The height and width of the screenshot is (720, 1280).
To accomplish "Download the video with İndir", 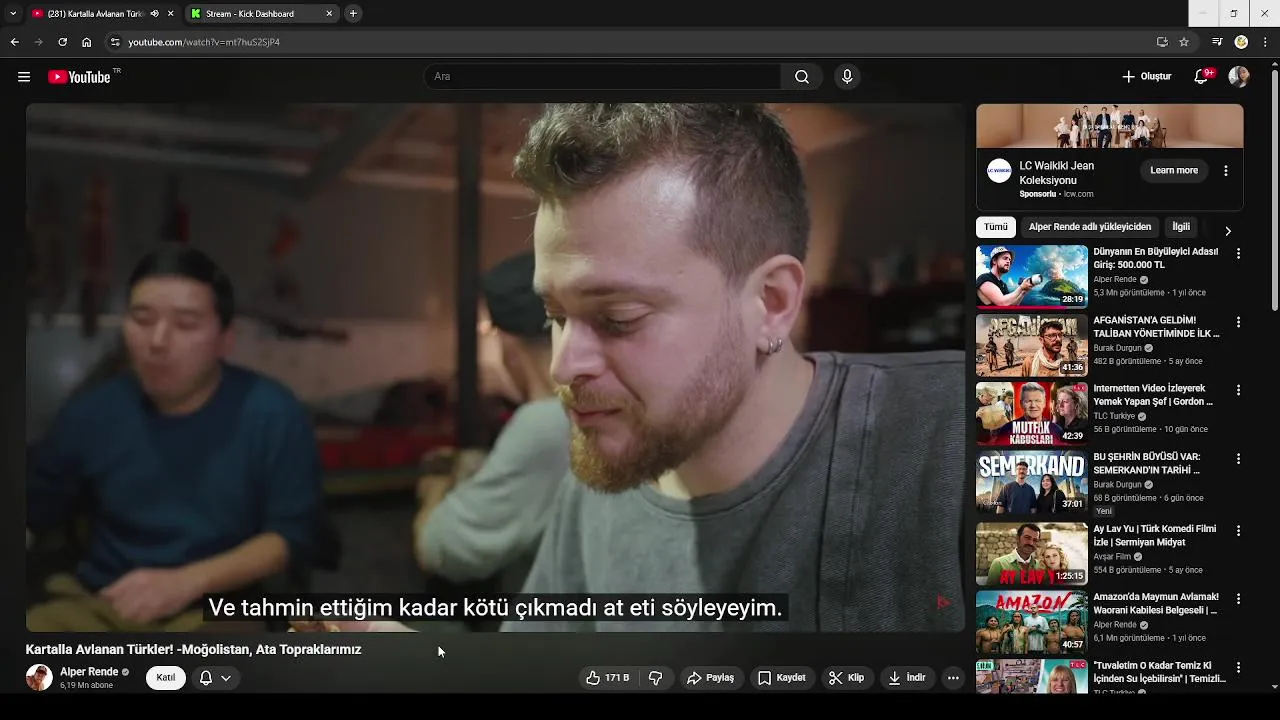I will 907,678.
